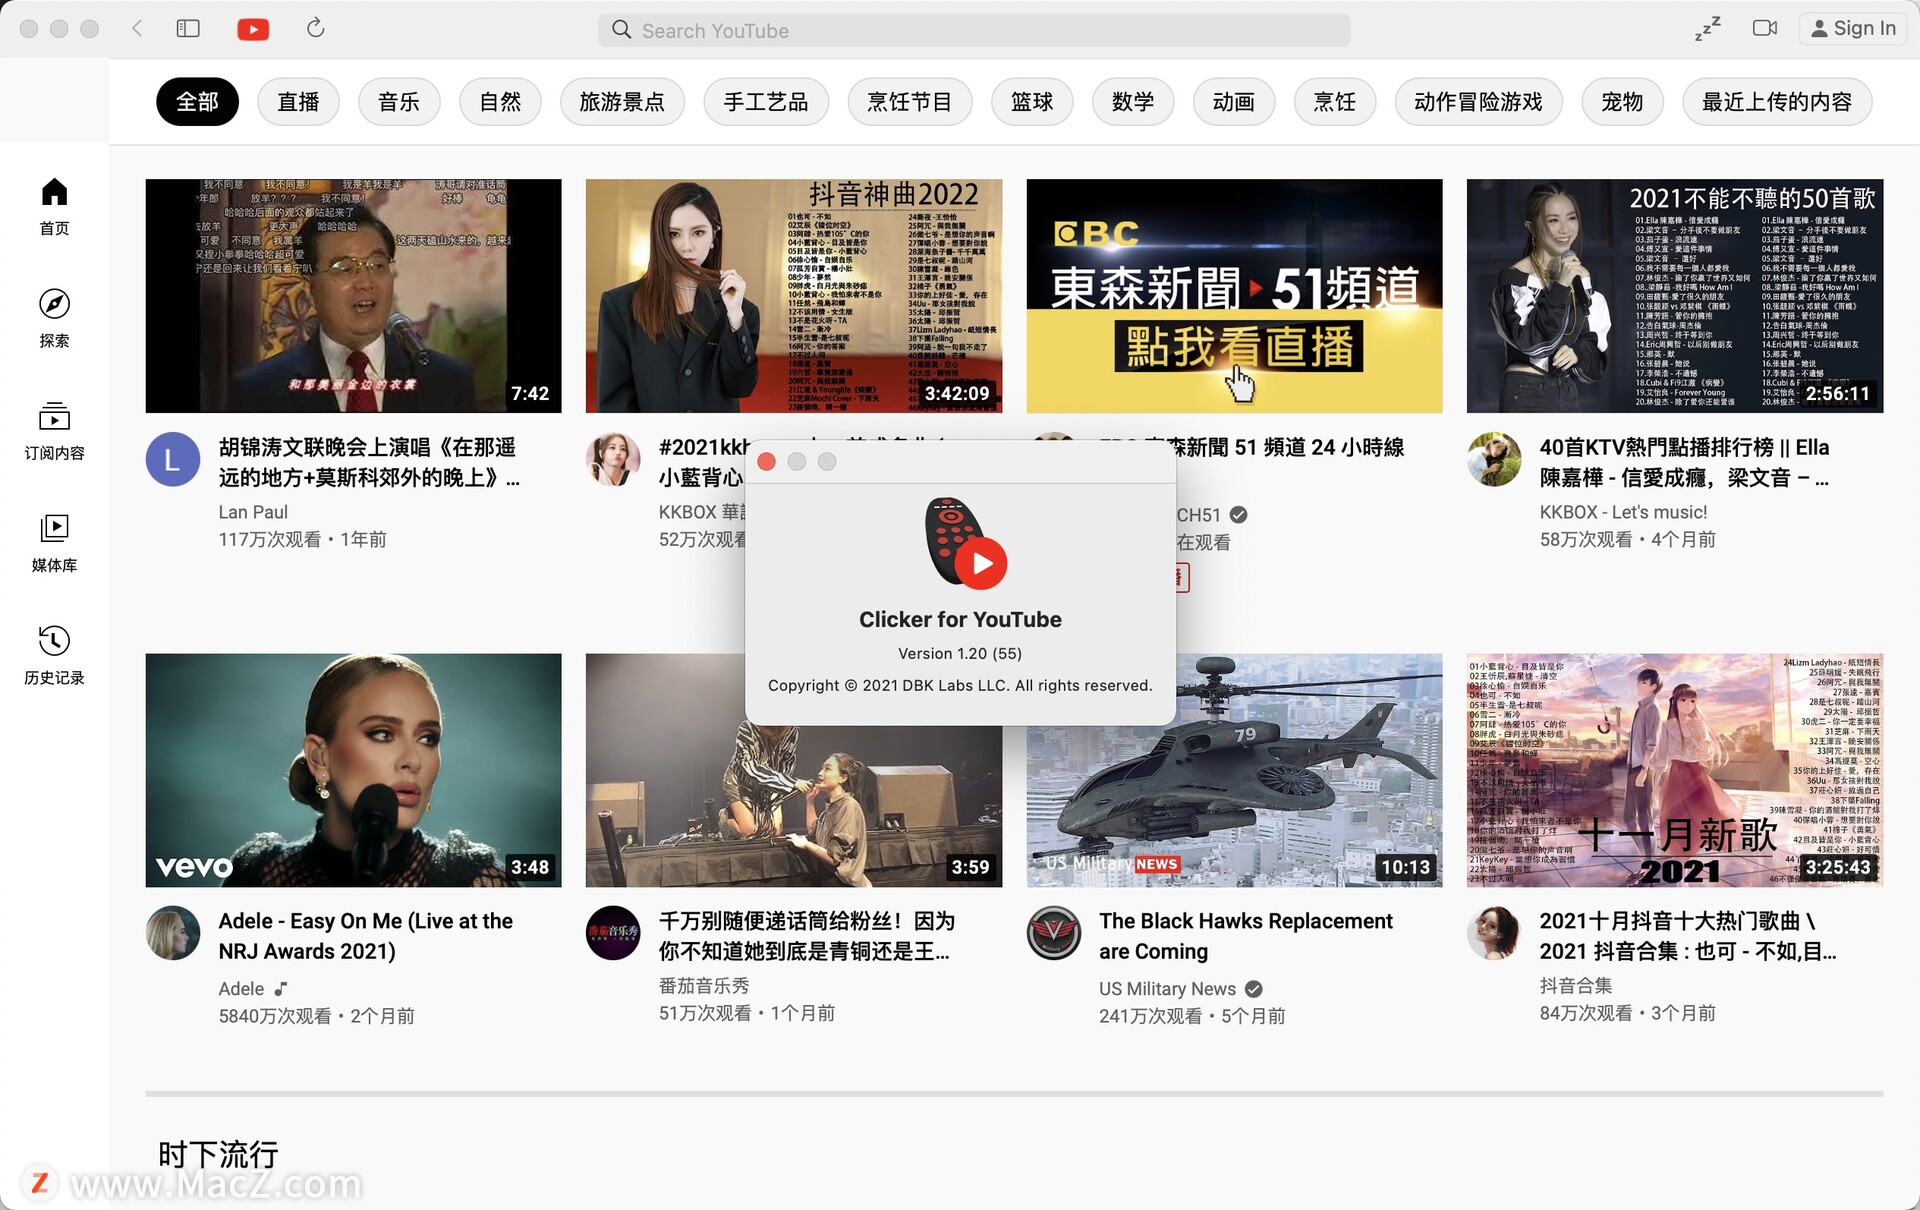
Task: Click Sign In button in top right
Action: (1853, 26)
